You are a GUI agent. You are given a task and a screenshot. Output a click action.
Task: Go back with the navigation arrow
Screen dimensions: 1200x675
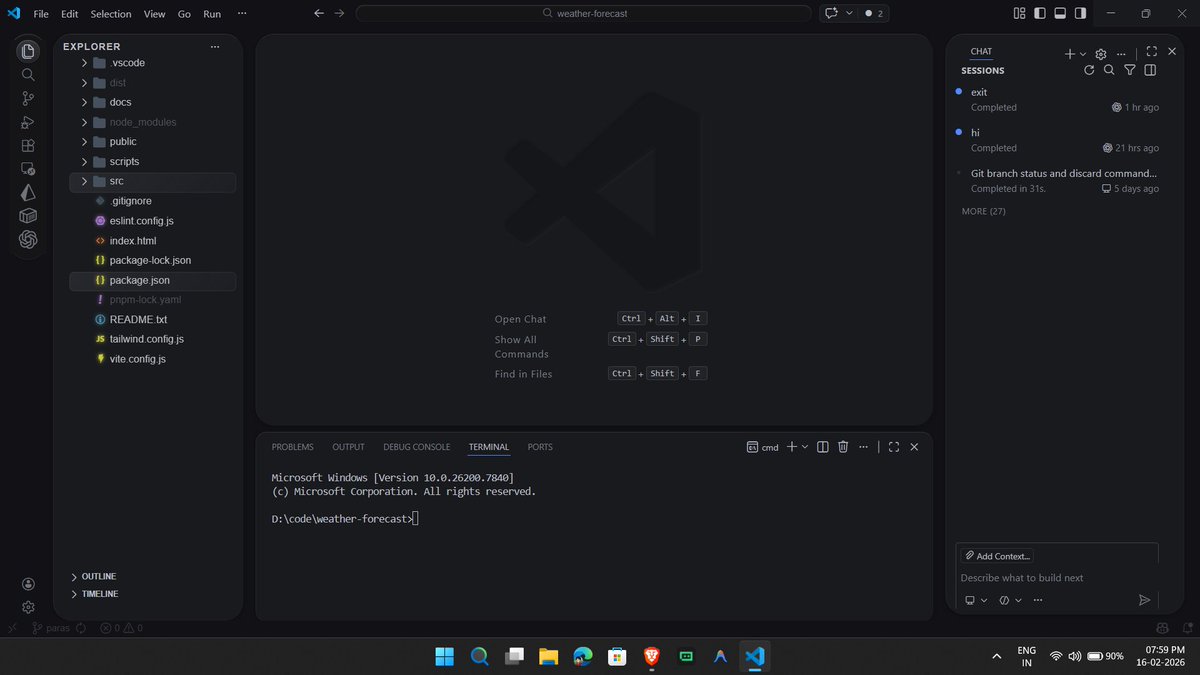[x=318, y=14]
